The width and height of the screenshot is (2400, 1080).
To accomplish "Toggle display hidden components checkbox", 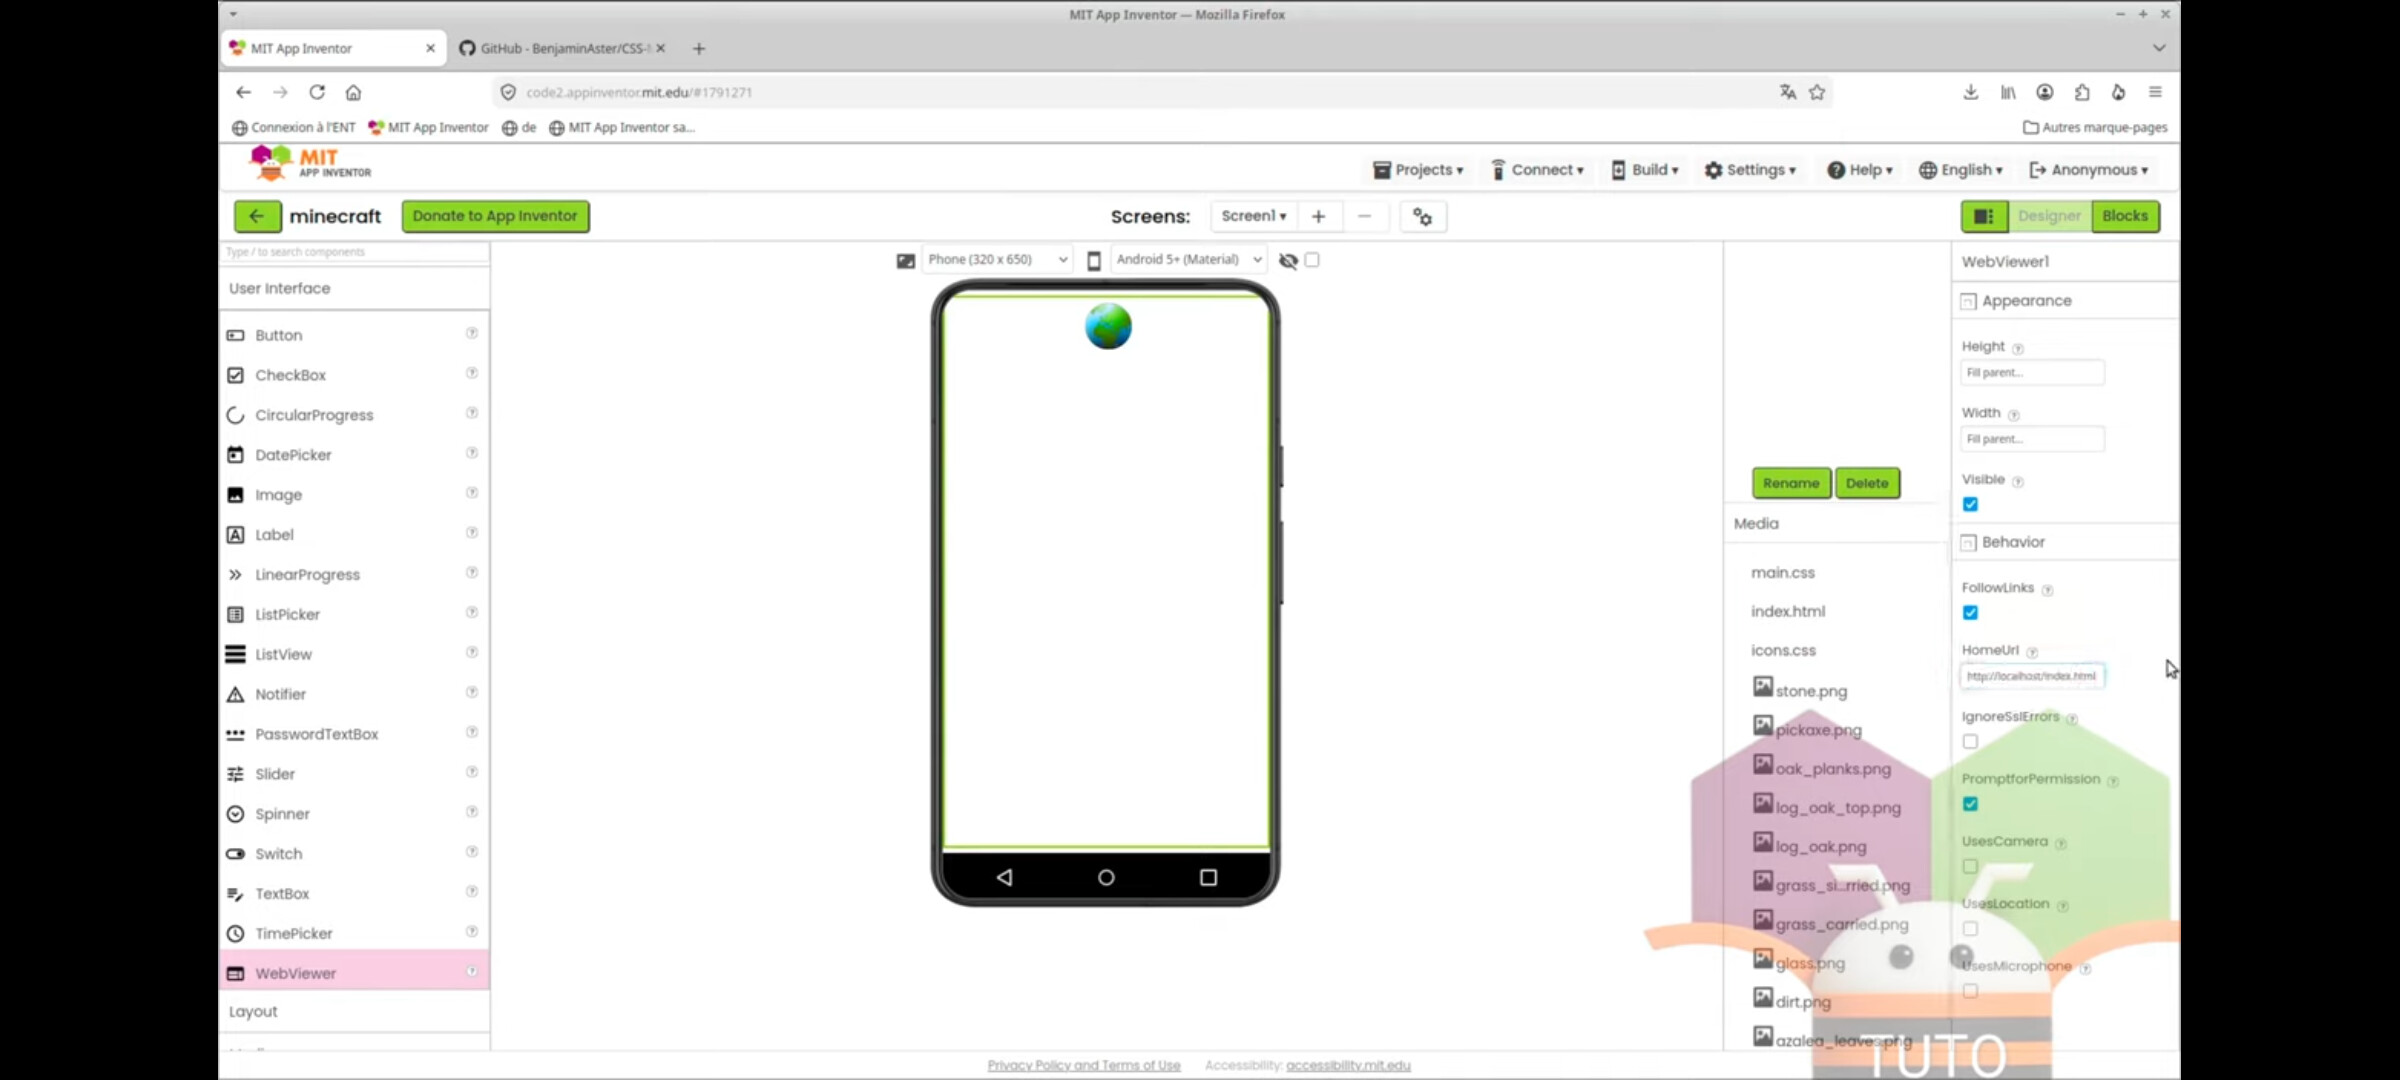I will point(1312,260).
